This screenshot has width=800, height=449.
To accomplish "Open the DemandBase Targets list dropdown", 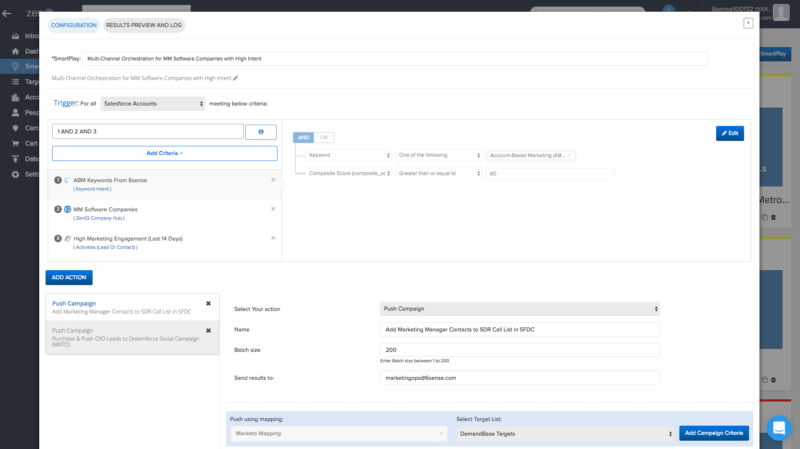I will pos(565,434).
